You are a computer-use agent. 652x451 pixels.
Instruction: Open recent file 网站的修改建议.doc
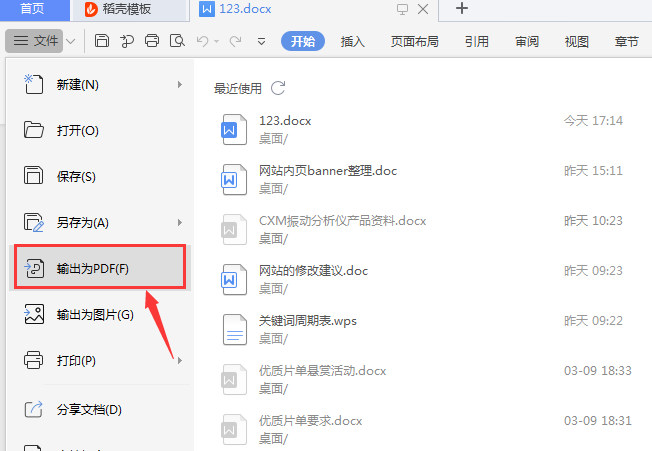(x=424, y=279)
